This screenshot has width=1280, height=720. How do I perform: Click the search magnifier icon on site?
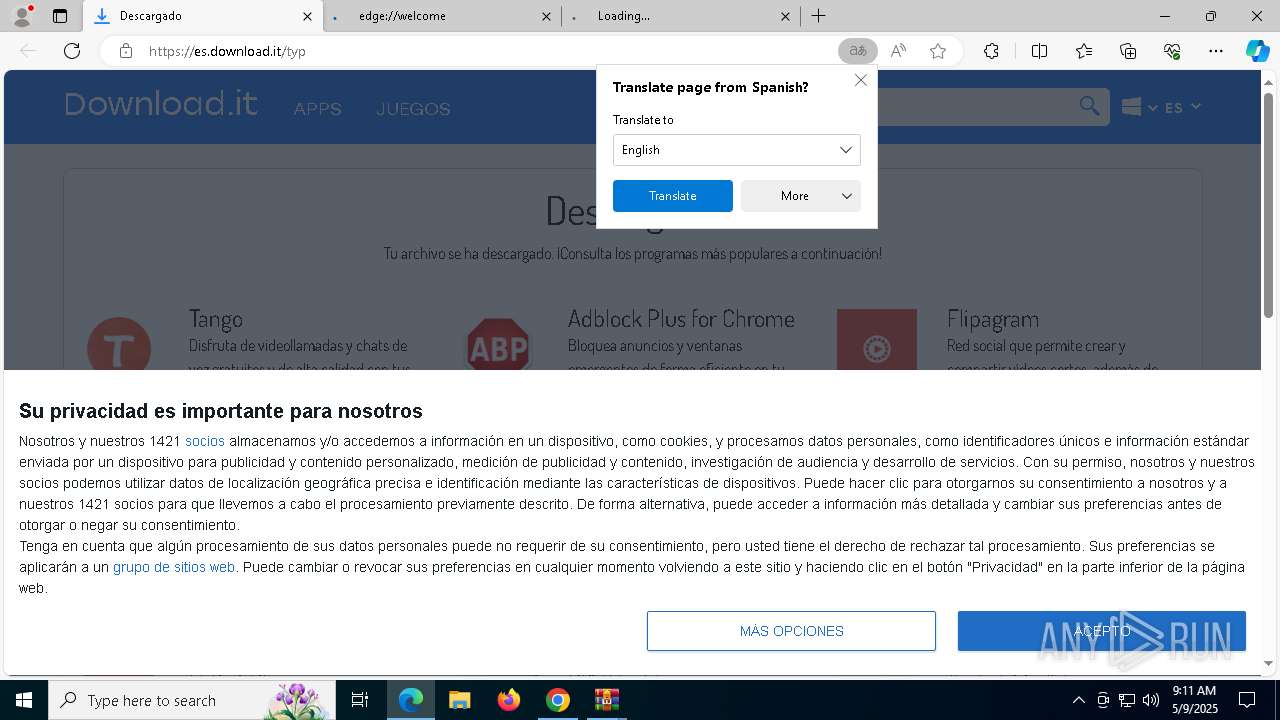pyautogui.click(x=1089, y=106)
